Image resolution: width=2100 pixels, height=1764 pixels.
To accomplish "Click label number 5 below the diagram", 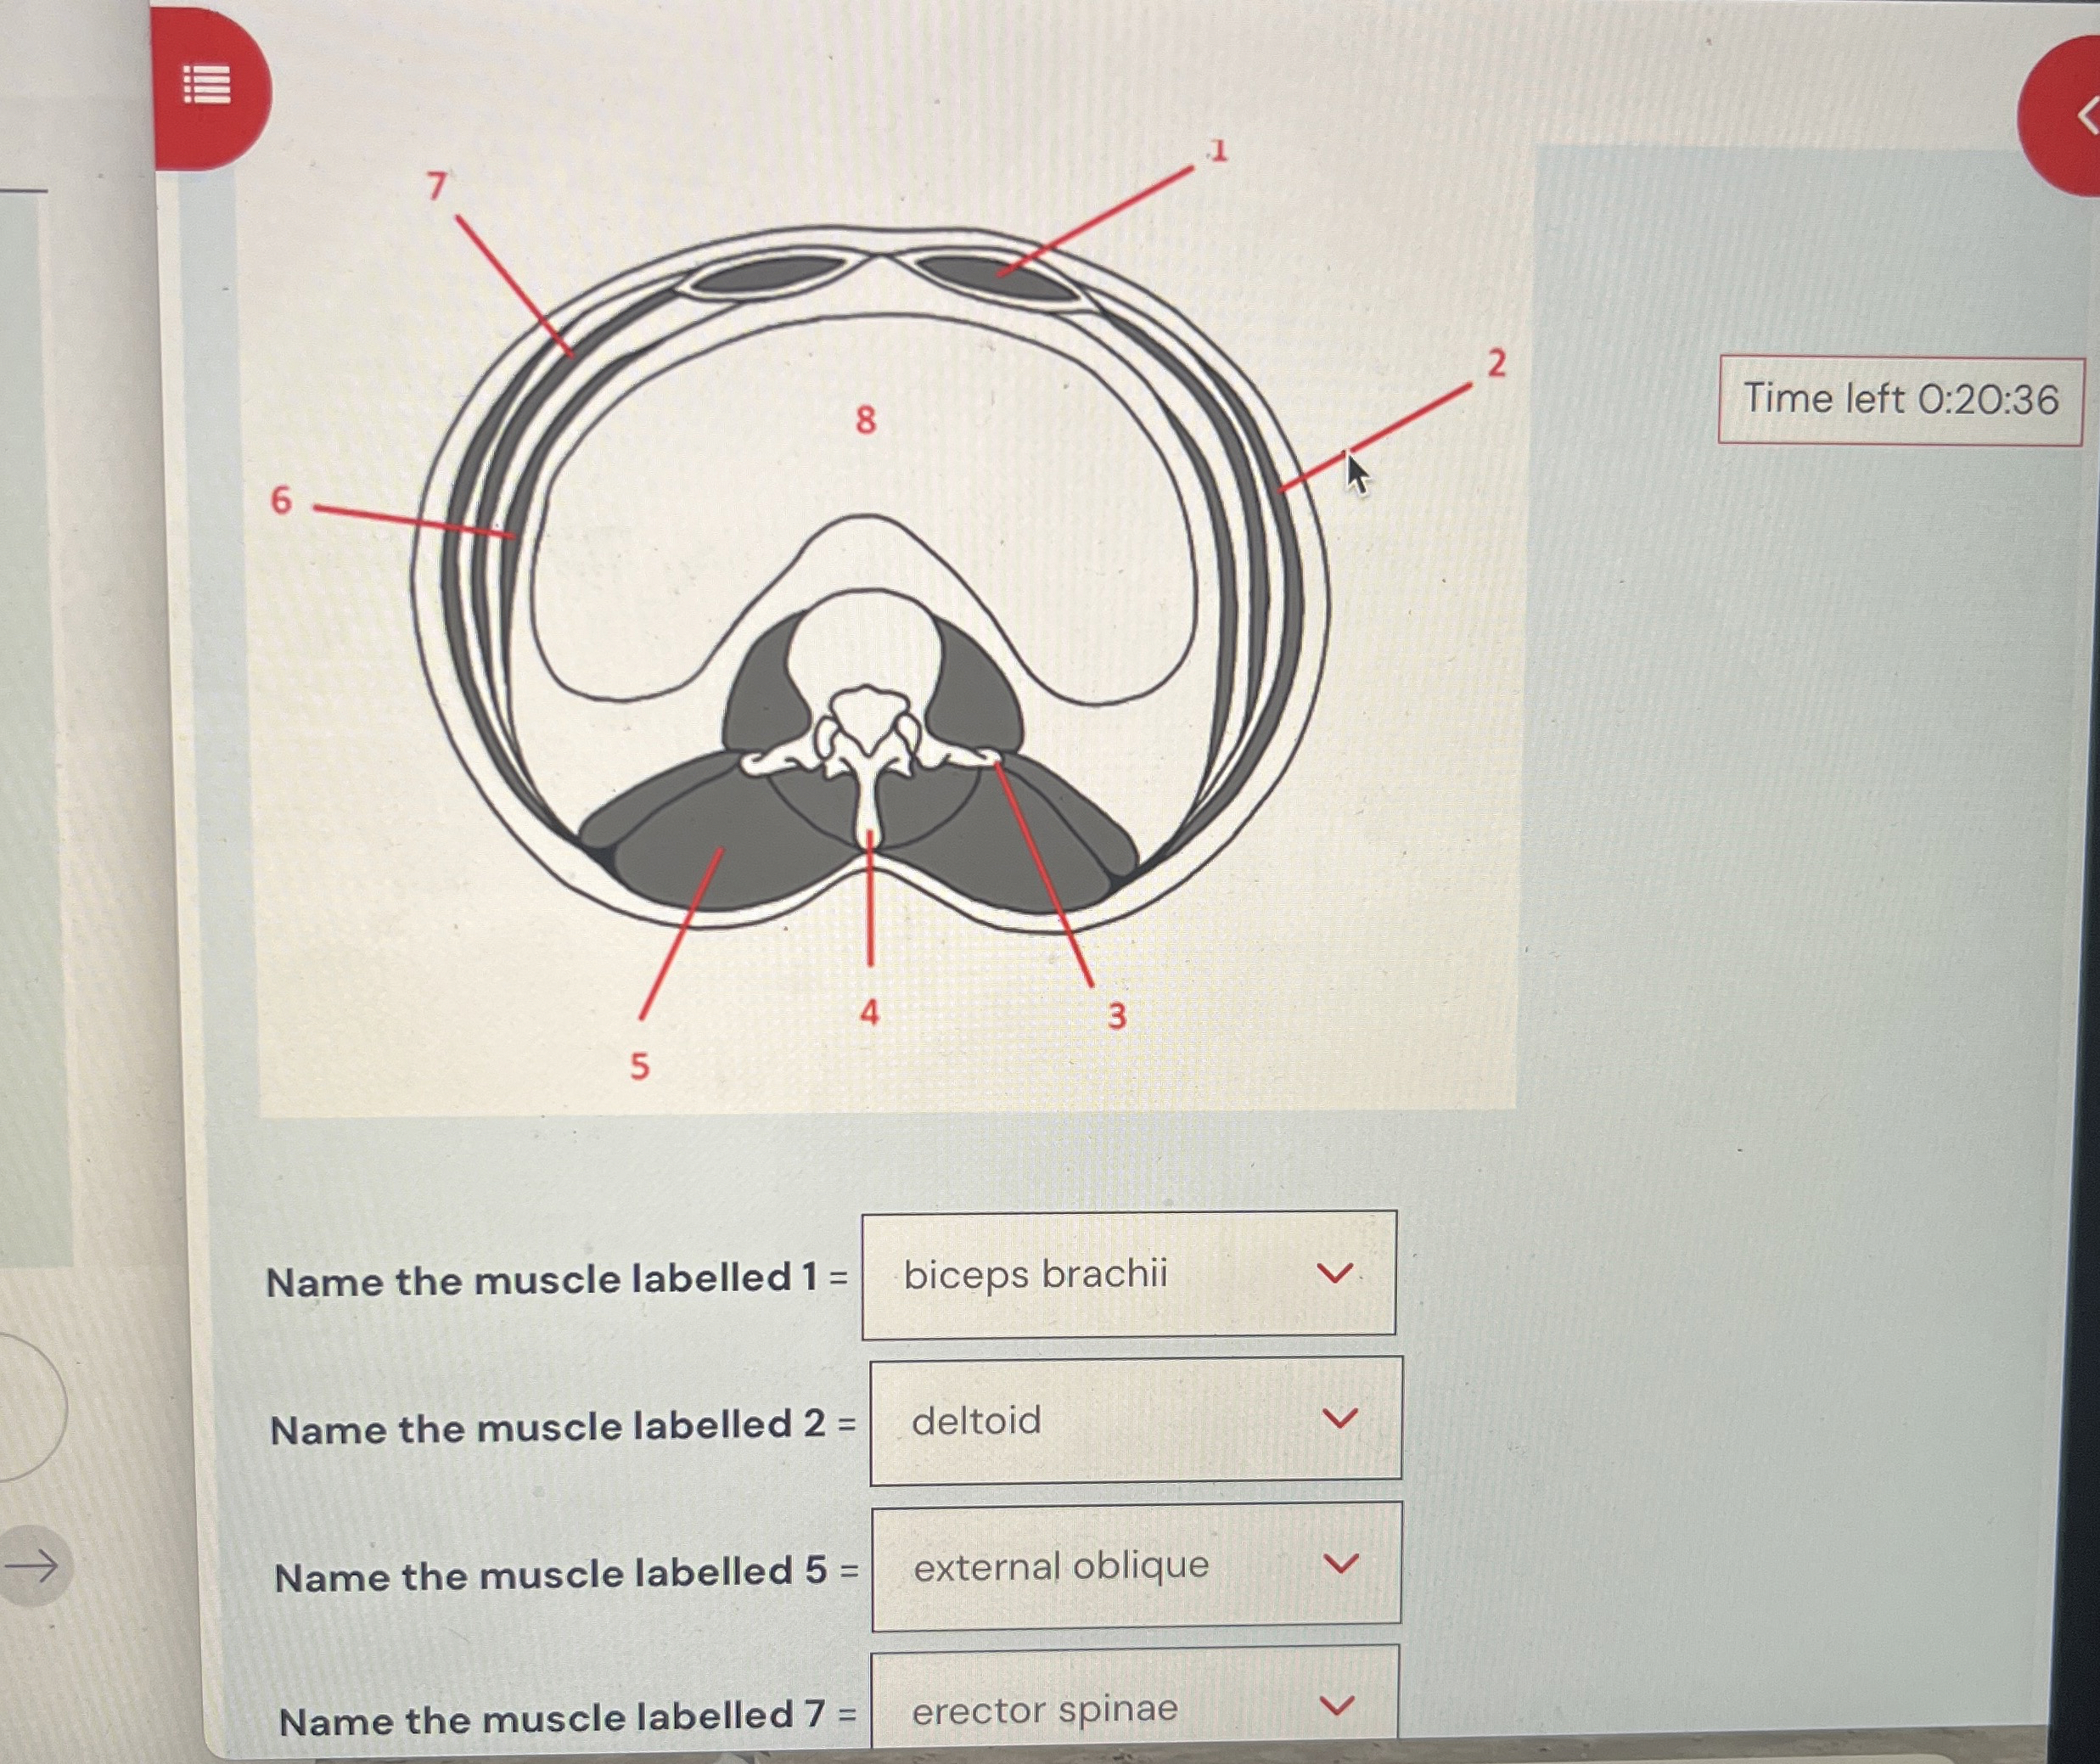I will (x=639, y=1066).
